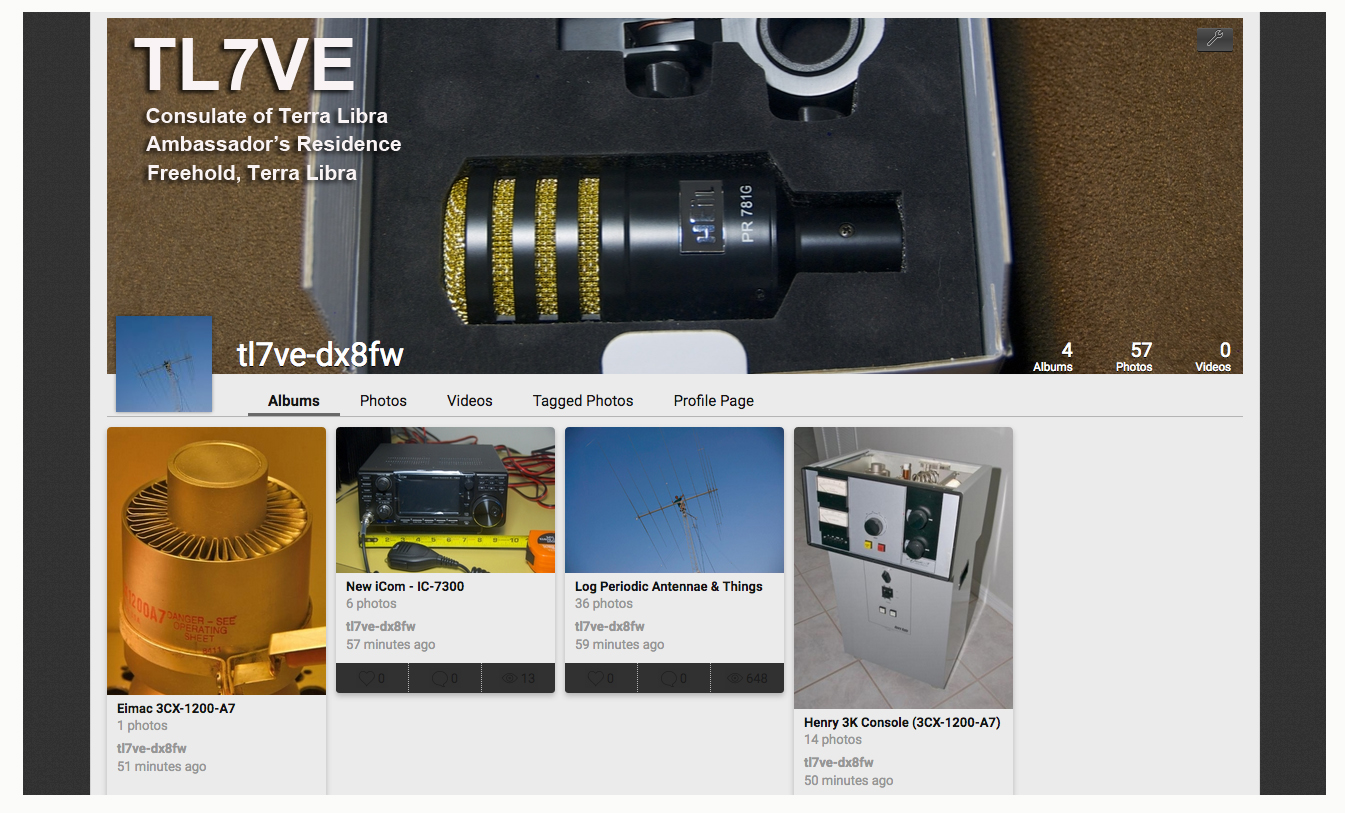
Task: Go to the Tagged Photos tab
Action: tap(583, 401)
